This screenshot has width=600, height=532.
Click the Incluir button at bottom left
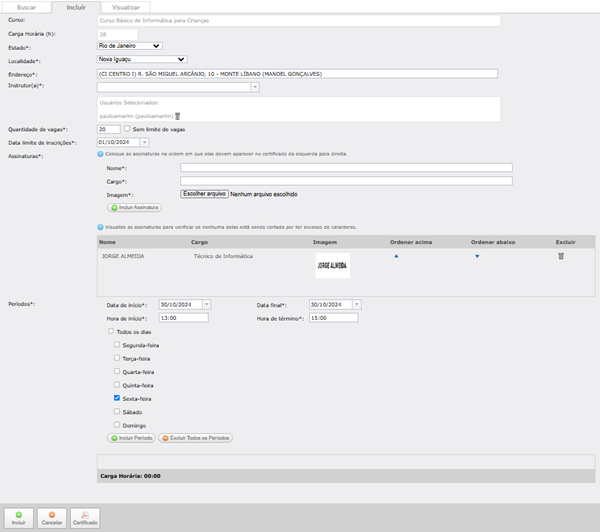point(18,516)
